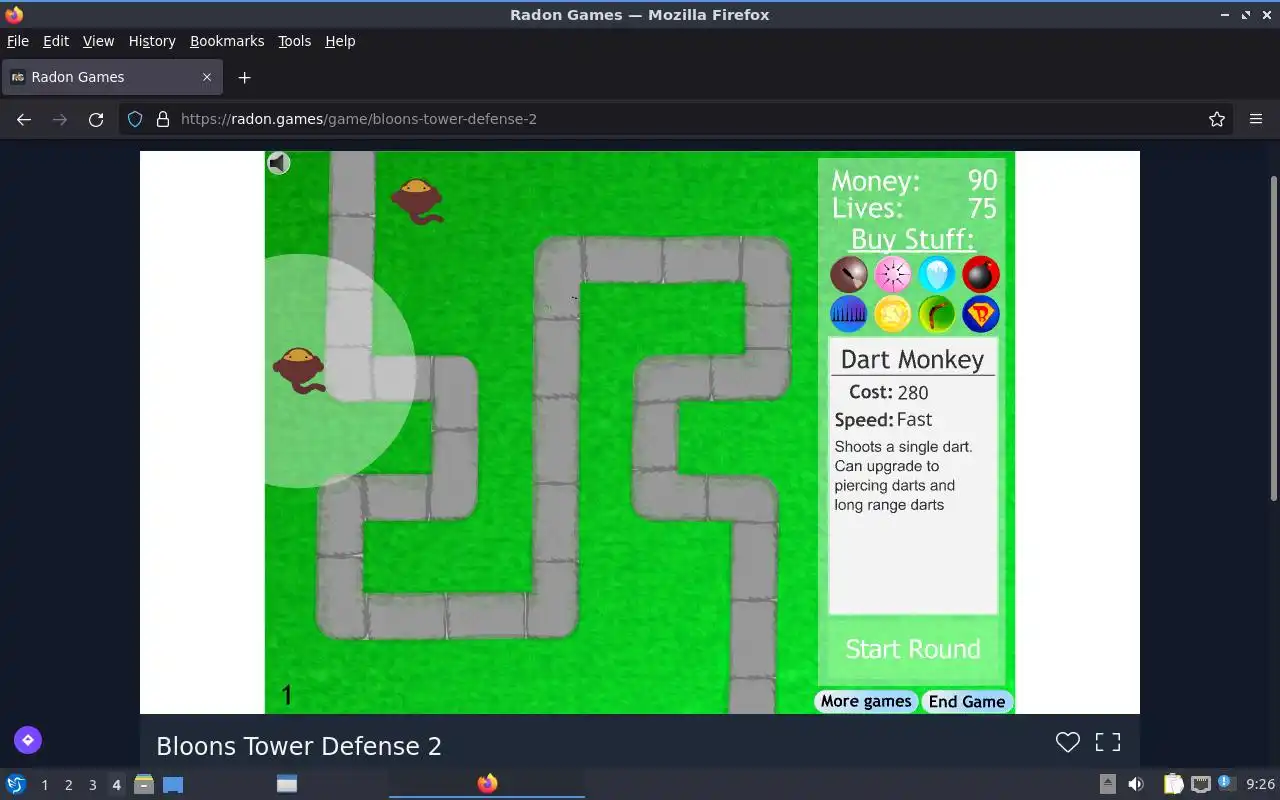1280x800 pixels.
Task: Select the Dart Monkey tower icon
Action: pos(849,274)
